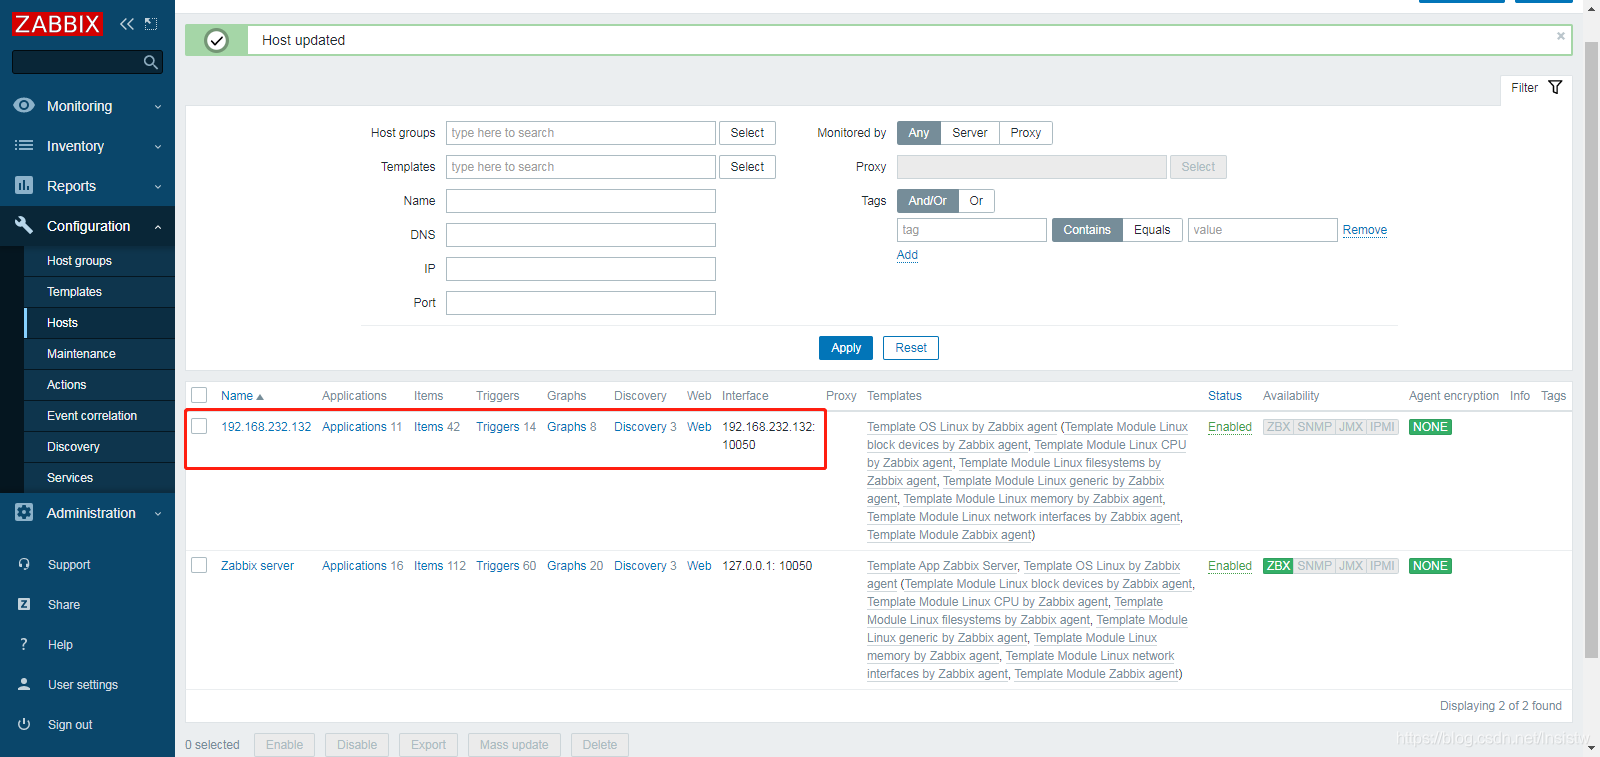
Task: Expand the Inventory menu
Action: [x=87, y=146]
